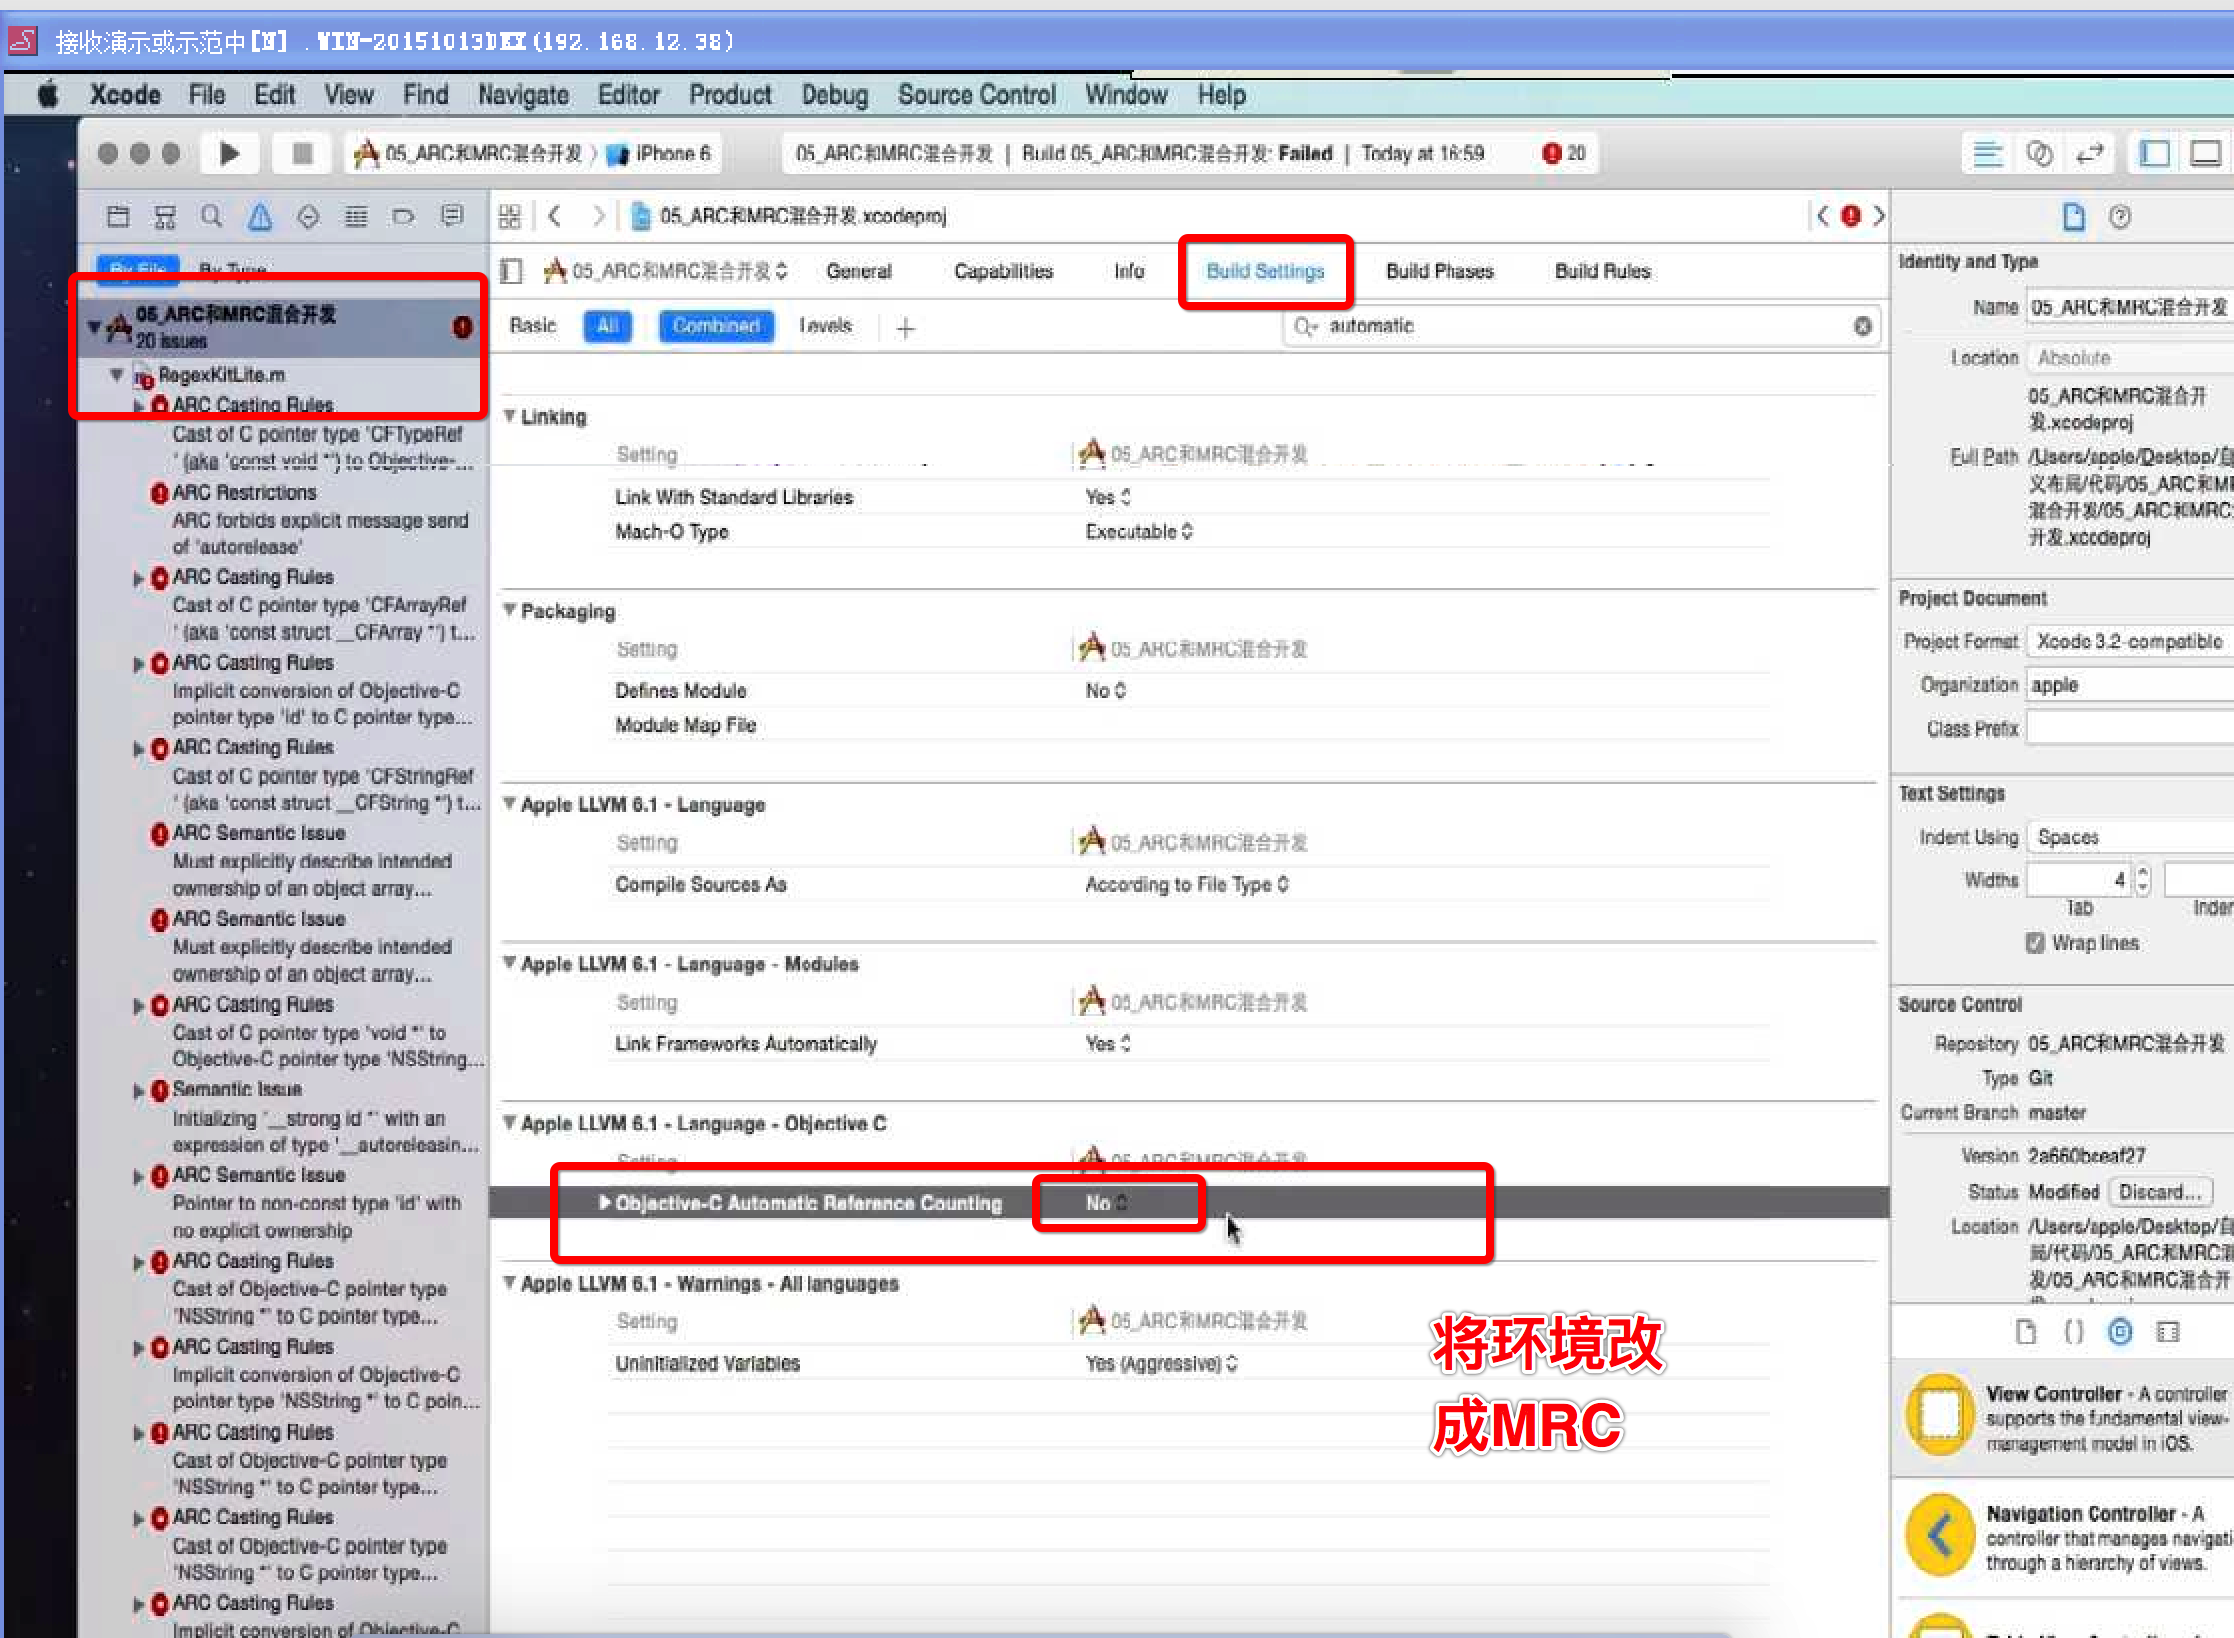2234x1638 pixels.
Task: Stop the running build
Action: pyautogui.click(x=302, y=154)
